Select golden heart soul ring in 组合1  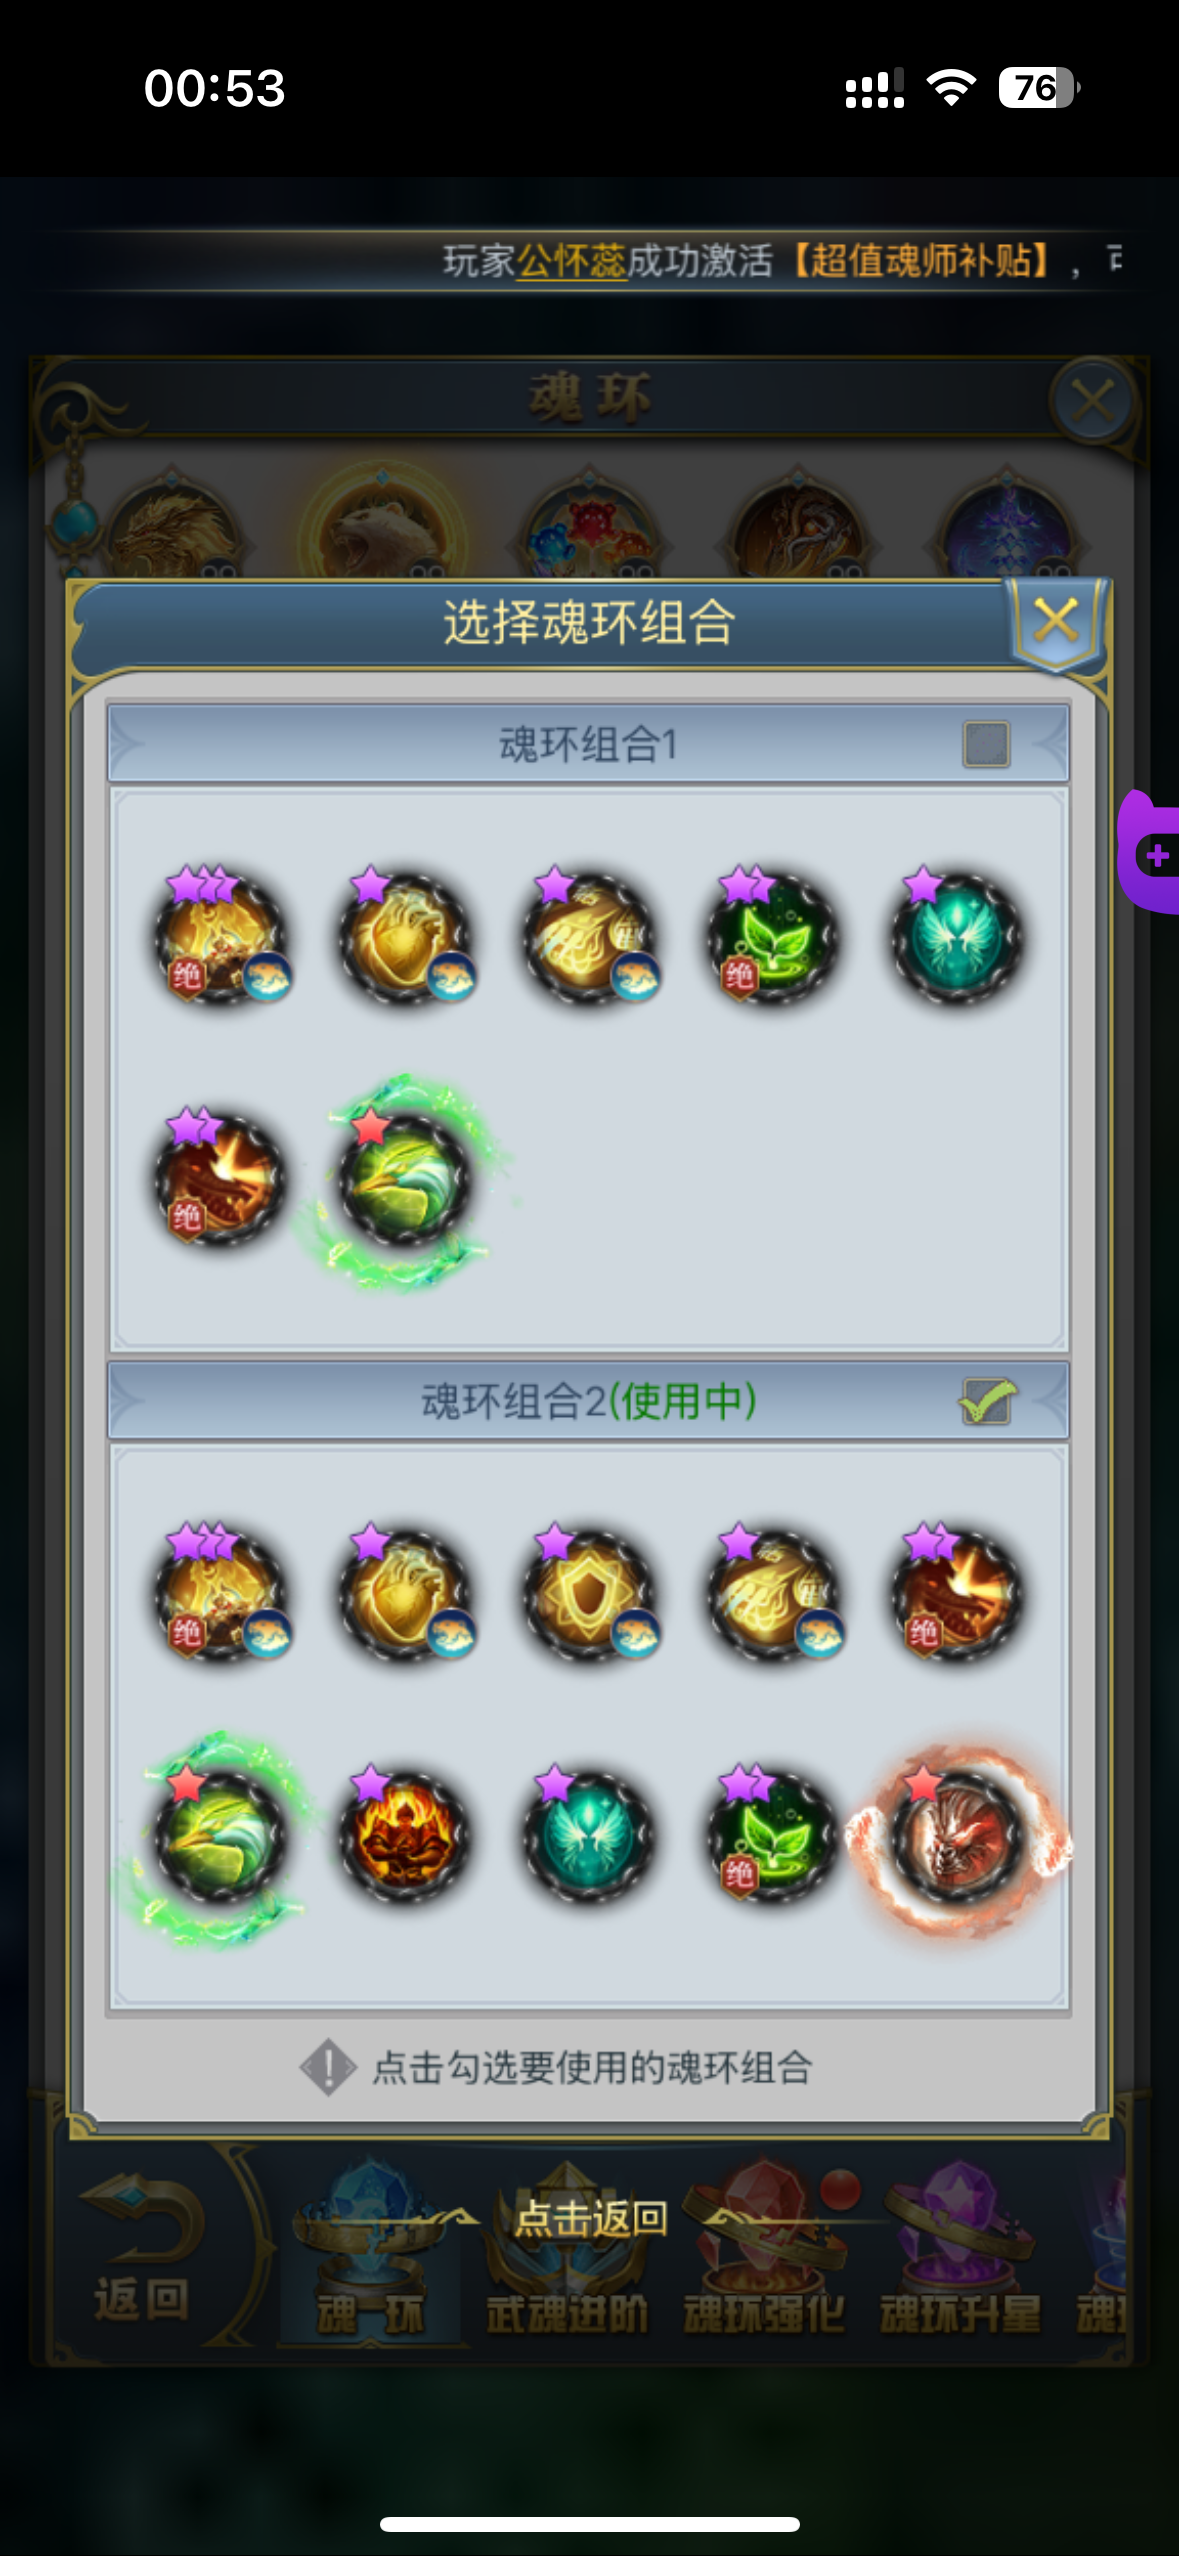pyautogui.click(x=404, y=938)
